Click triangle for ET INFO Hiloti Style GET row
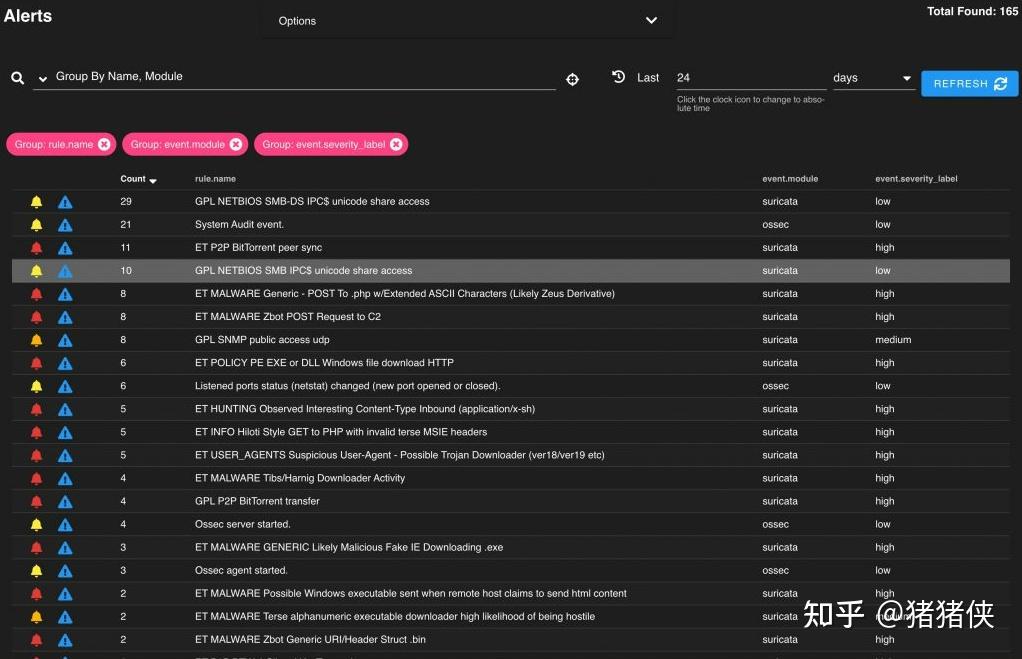This screenshot has height=659, width=1022. (65, 433)
